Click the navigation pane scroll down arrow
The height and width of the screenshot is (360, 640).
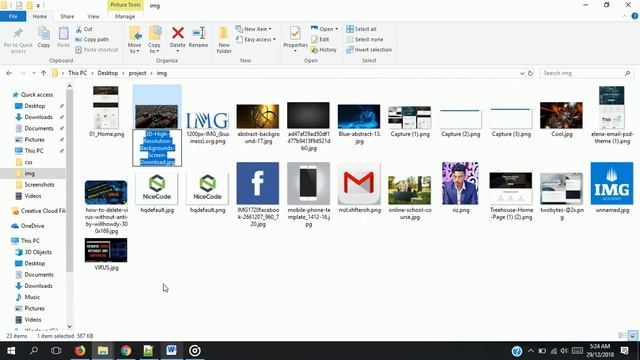coord(69,327)
